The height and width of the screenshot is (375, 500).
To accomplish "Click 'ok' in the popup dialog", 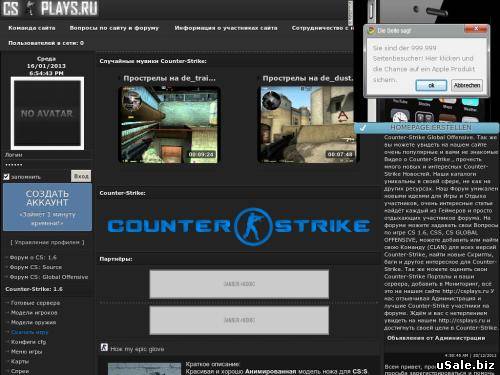I will point(431,85).
